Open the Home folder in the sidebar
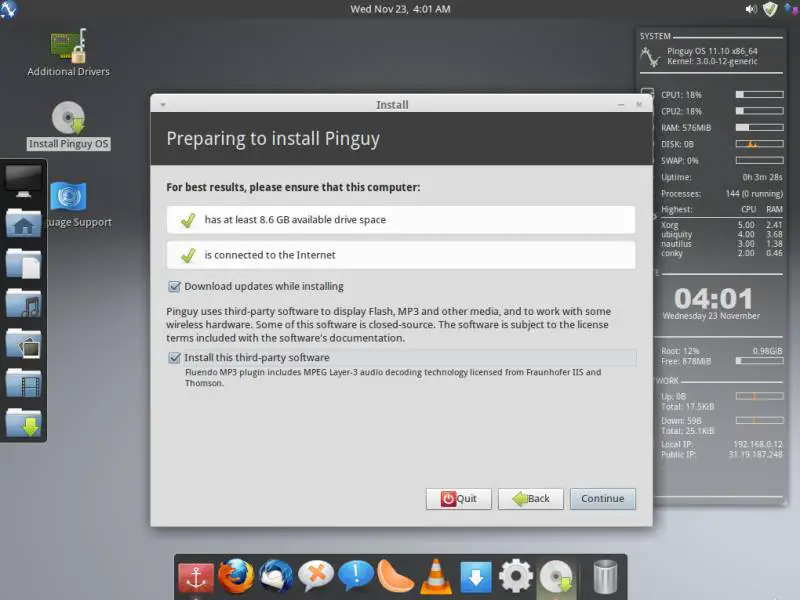Viewport: 800px width, 600px height. pyautogui.click(x=23, y=223)
